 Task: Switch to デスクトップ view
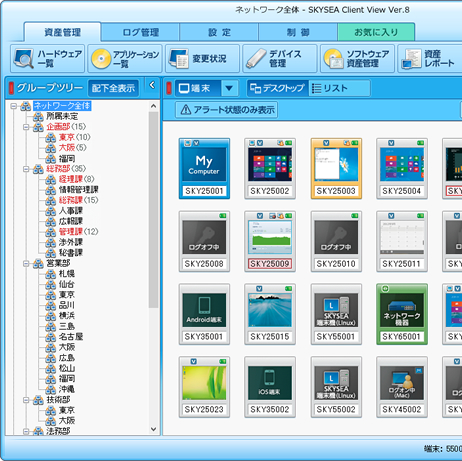[277, 88]
